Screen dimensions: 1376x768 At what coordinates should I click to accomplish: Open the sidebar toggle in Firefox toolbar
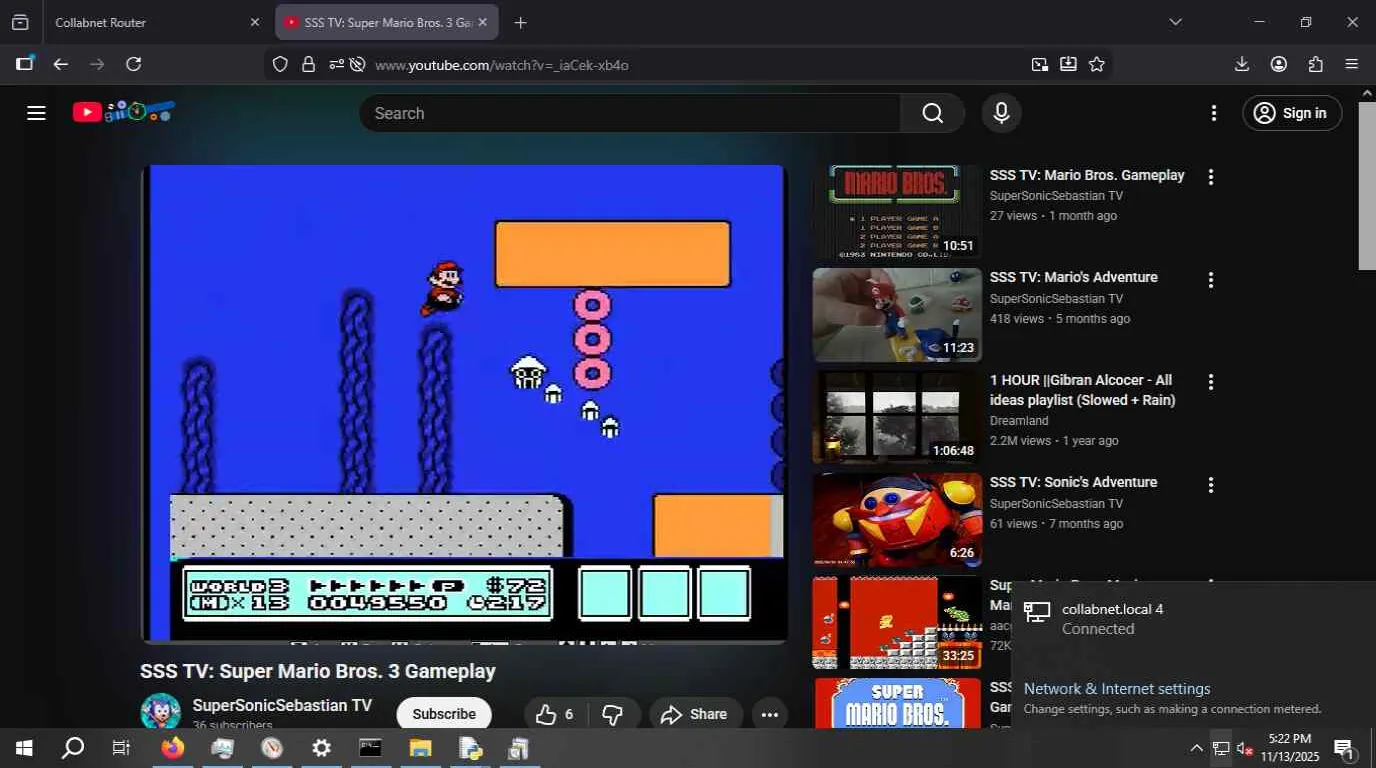[x=24, y=64]
